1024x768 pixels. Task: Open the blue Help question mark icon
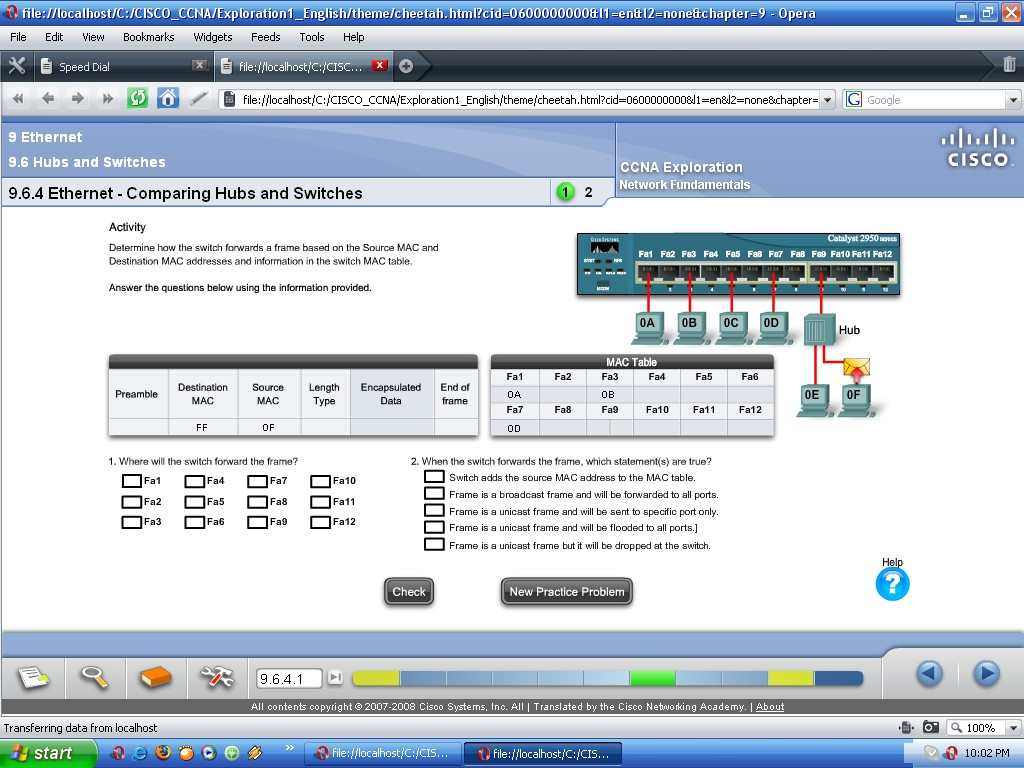click(892, 583)
